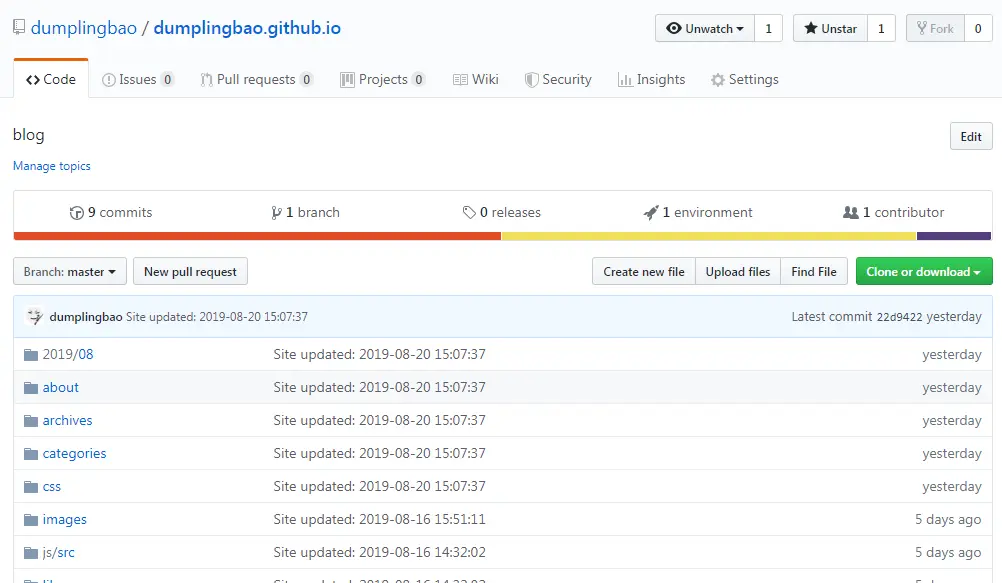This screenshot has height=583, width=1002.
Task: Open the Unwatch dropdown
Action: pyautogui.click(x=705, y=28)
